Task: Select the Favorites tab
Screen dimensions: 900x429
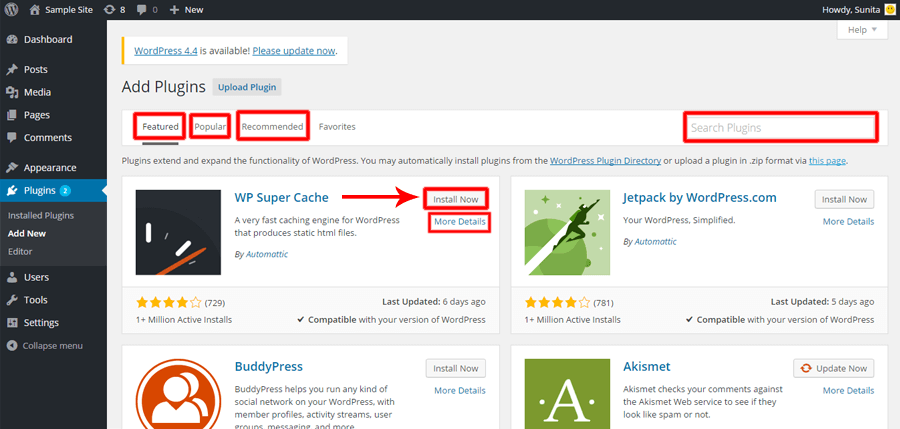Action: pyautogui.click(x=337, y=127)
